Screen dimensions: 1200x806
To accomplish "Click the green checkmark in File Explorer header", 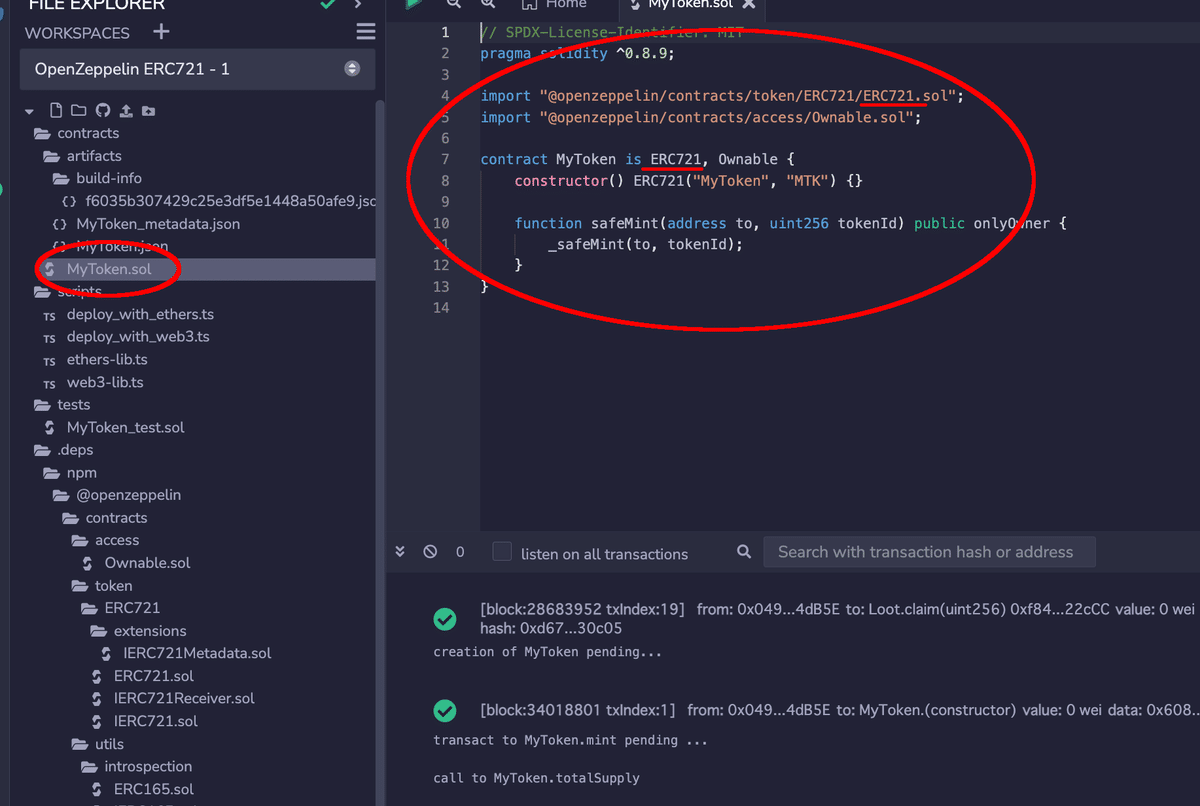I will pos(328,5).
